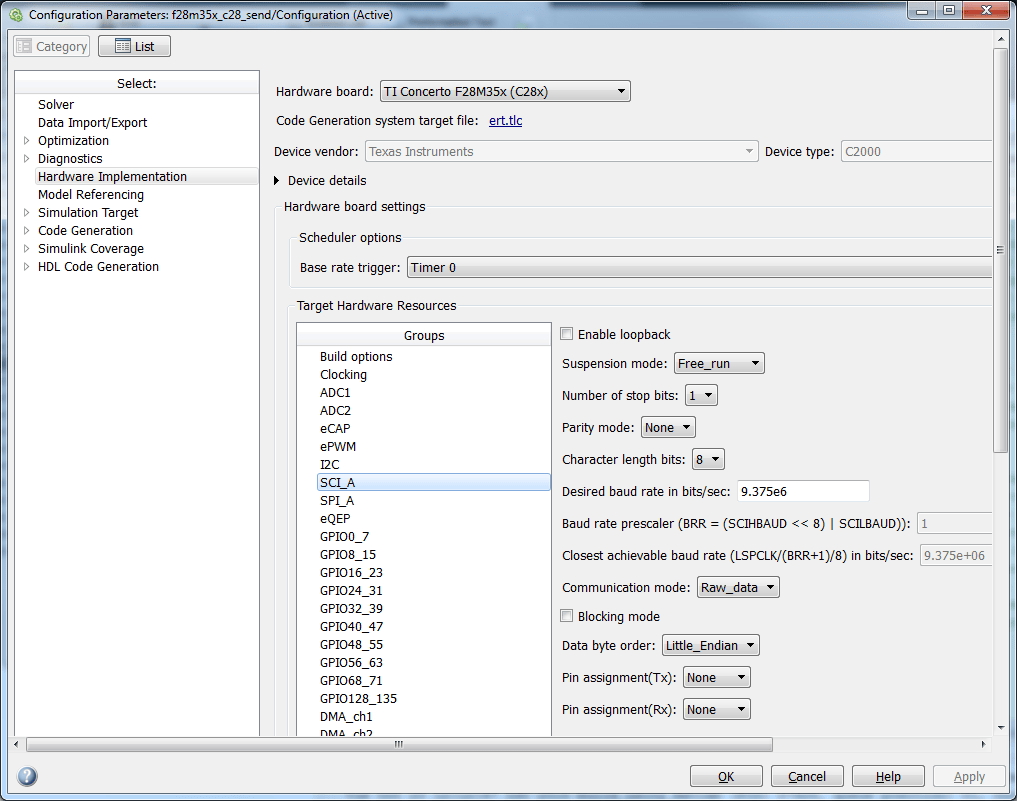Viewport: 1017px width, 801px height.
Task: Open ert.tlc system target file link
Action: click(x=505, y=121)
